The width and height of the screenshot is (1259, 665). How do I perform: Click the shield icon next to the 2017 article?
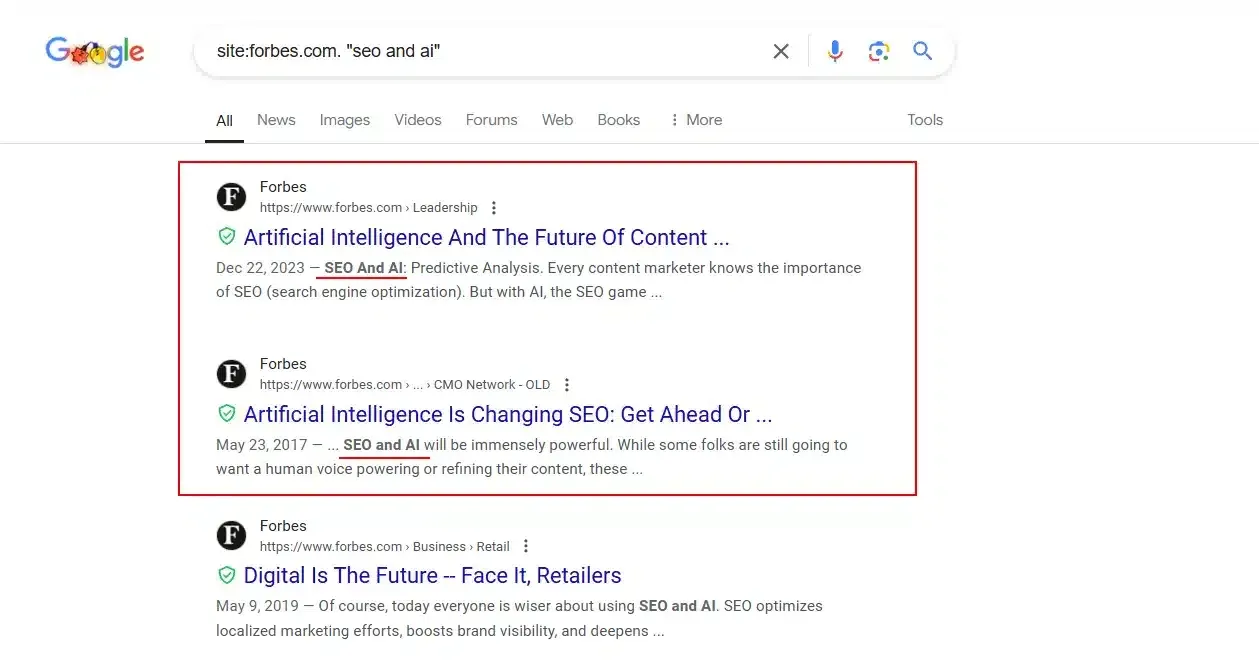(227, 413)
